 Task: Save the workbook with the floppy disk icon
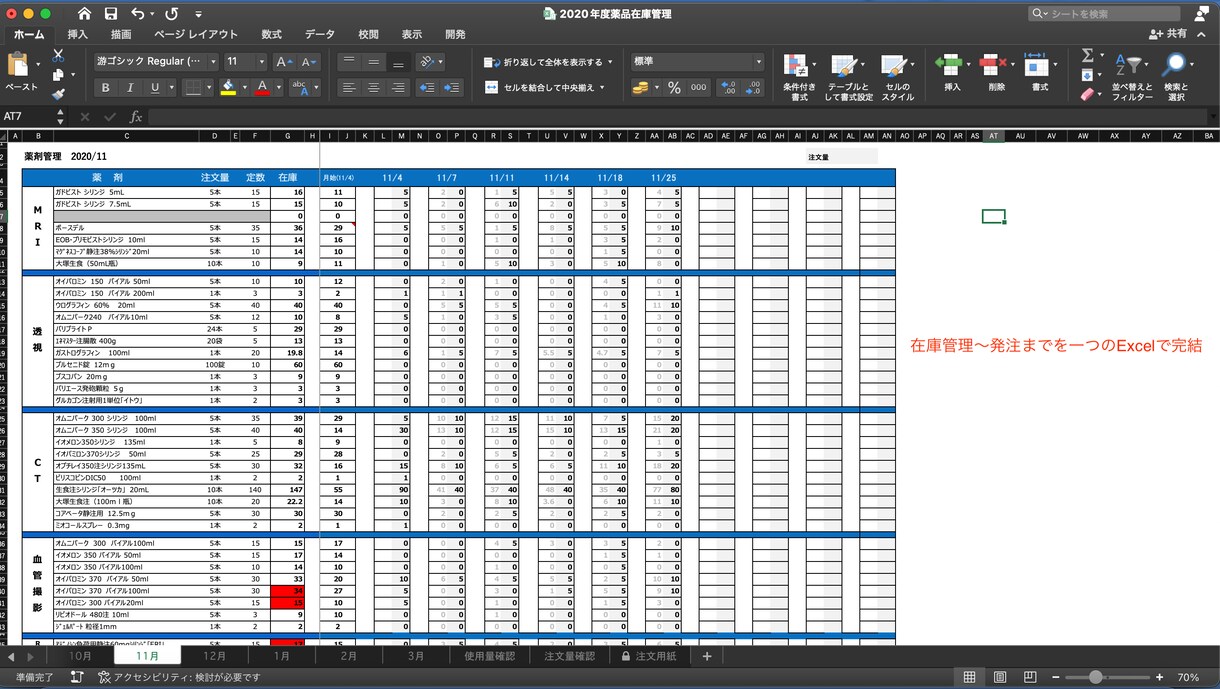(111, 14)
